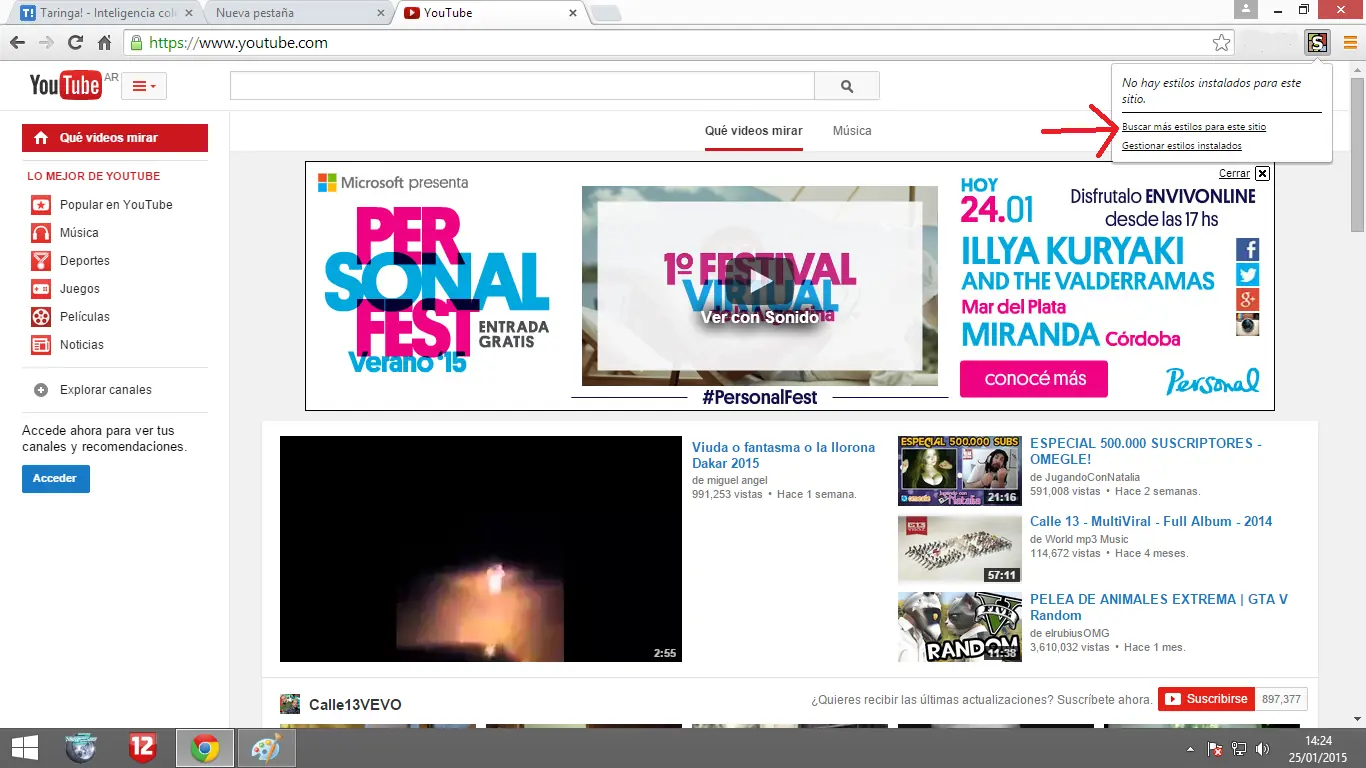The height and width of the screenshot is (768, 1366).
Task: Open the Instagram icon in the ad
Action: pyautogui.click(x=1247, y=324)
